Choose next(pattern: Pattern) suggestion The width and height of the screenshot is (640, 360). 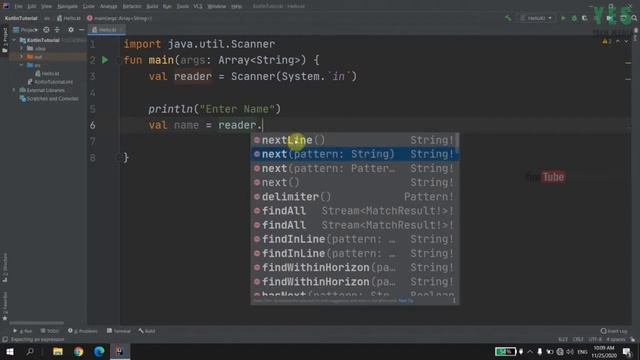(354, 168)
